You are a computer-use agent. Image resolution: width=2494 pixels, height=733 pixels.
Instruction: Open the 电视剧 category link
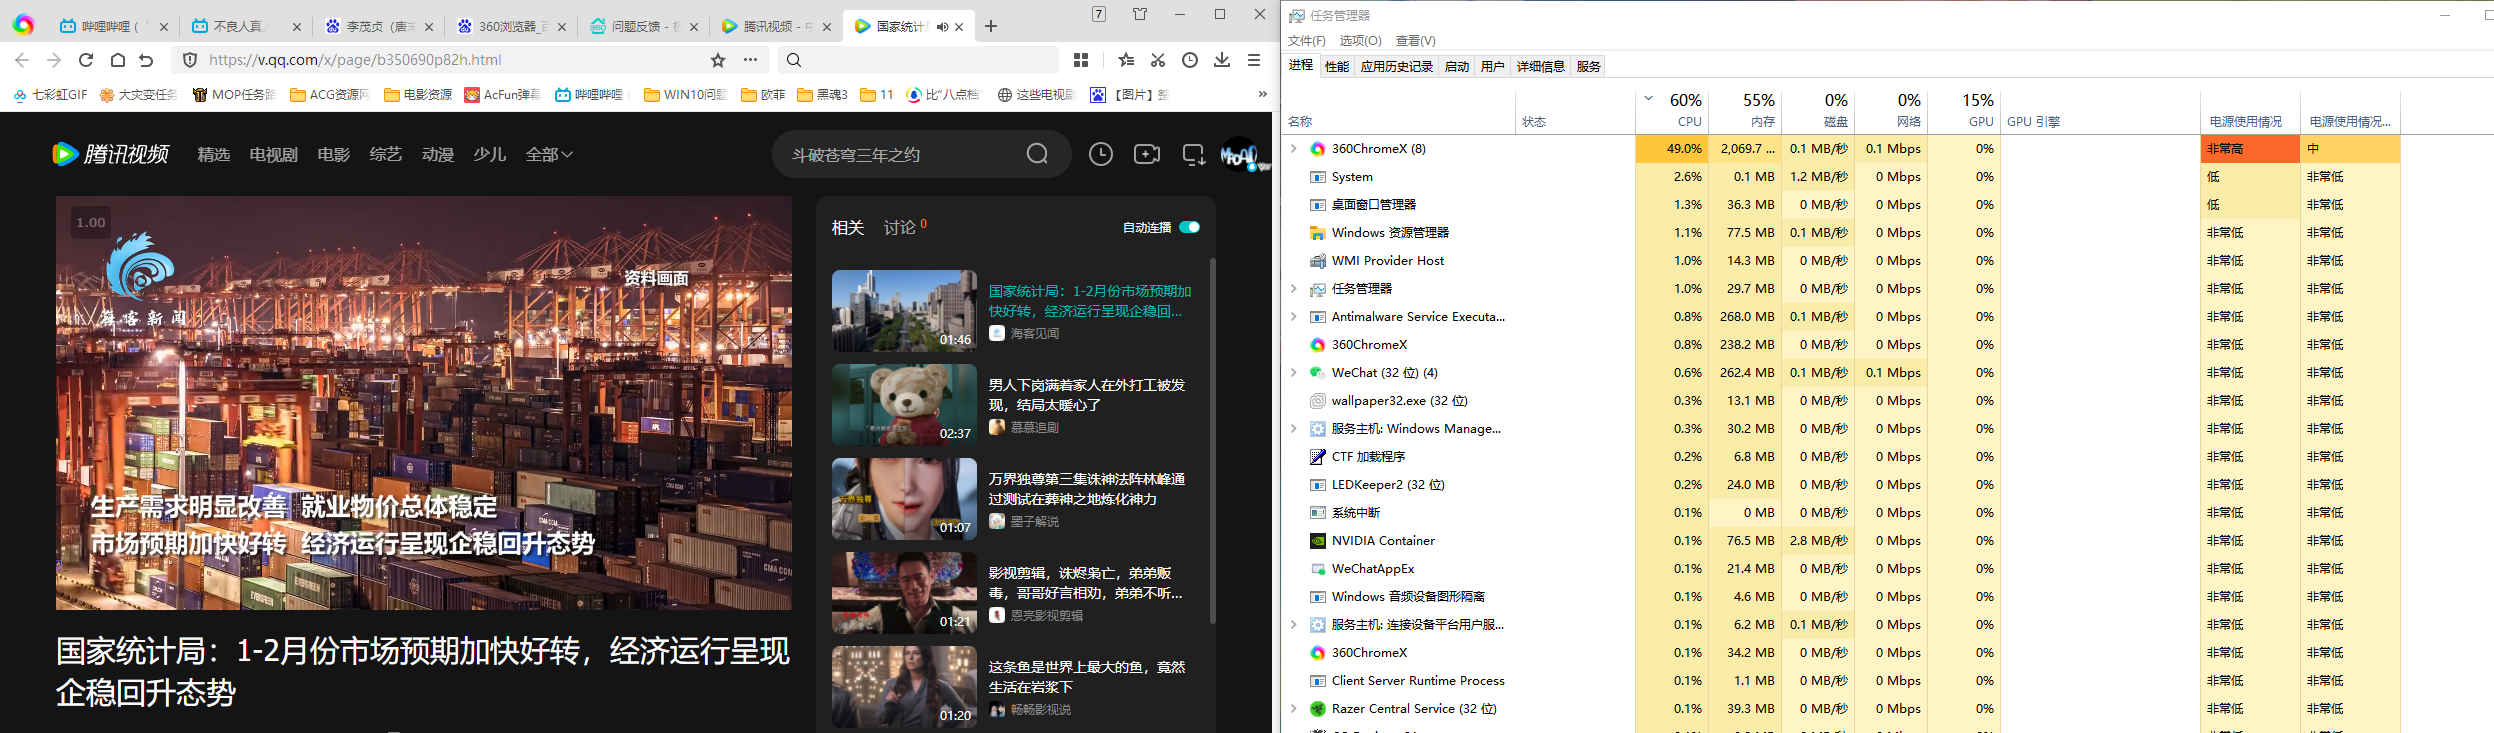tap(274, 154)
